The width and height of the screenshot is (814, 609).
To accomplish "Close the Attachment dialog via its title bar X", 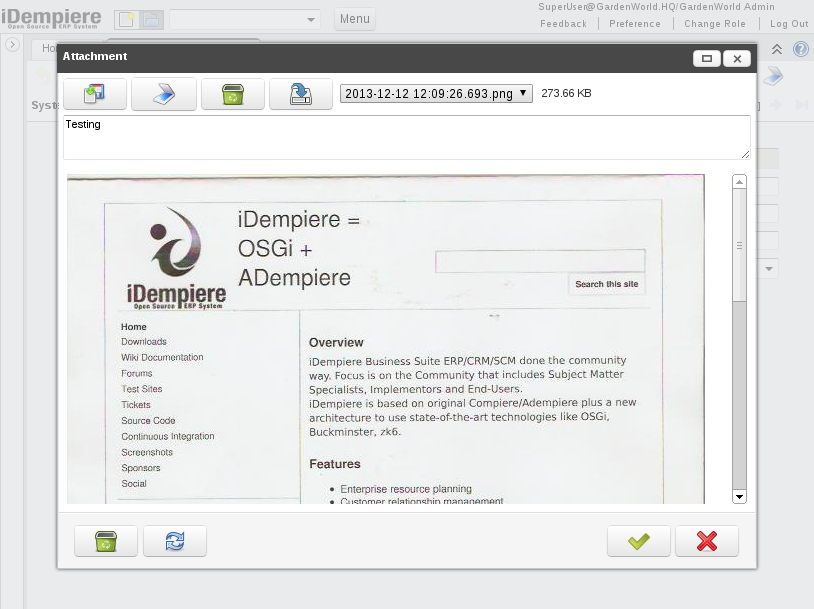I will [737, 58].
